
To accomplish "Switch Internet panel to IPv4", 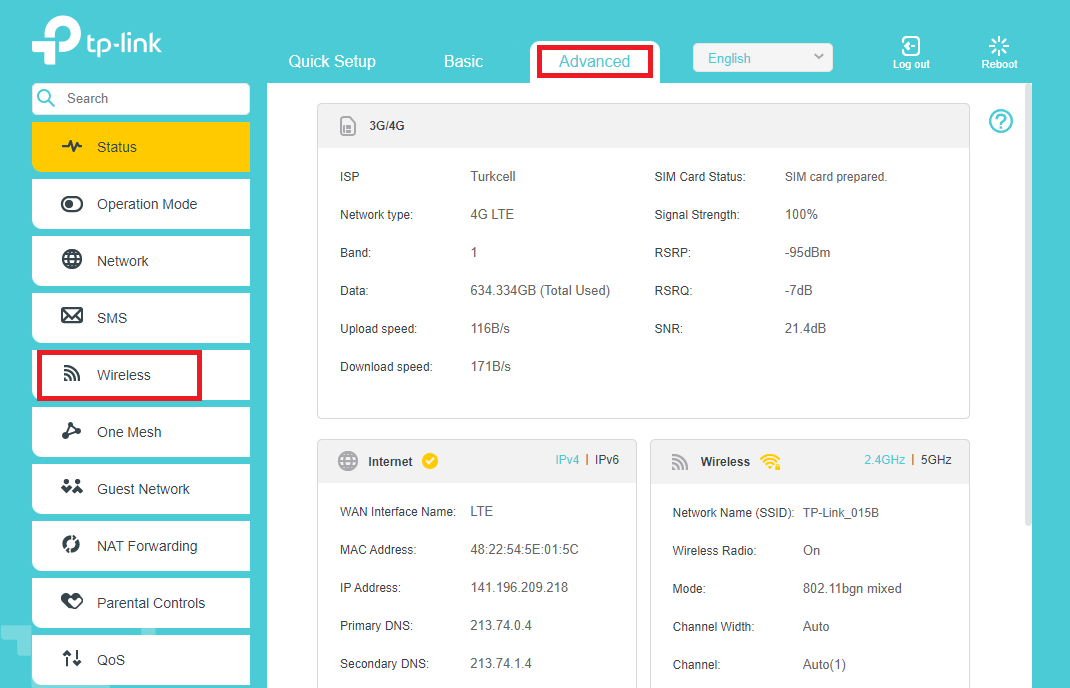I will click(x=567, y=460).
